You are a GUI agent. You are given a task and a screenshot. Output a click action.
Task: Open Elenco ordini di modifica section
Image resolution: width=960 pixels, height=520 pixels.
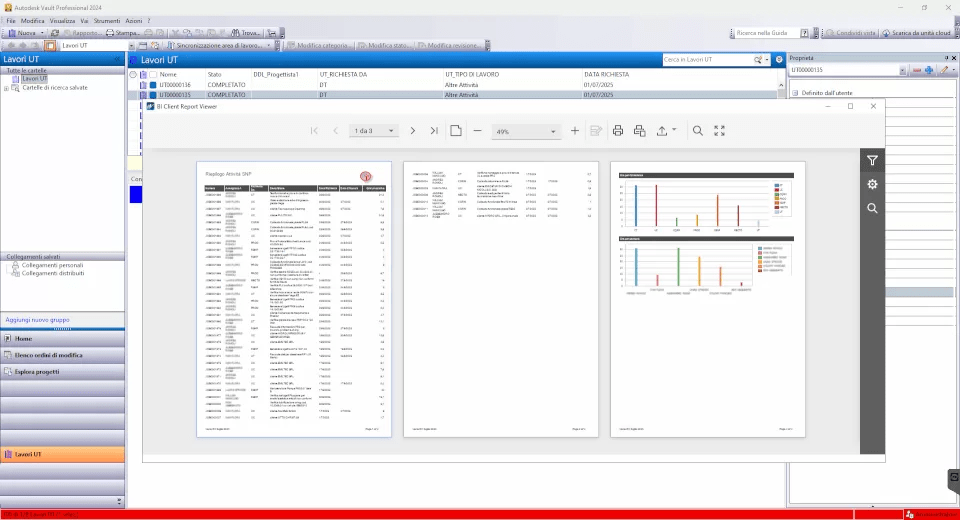62,355
